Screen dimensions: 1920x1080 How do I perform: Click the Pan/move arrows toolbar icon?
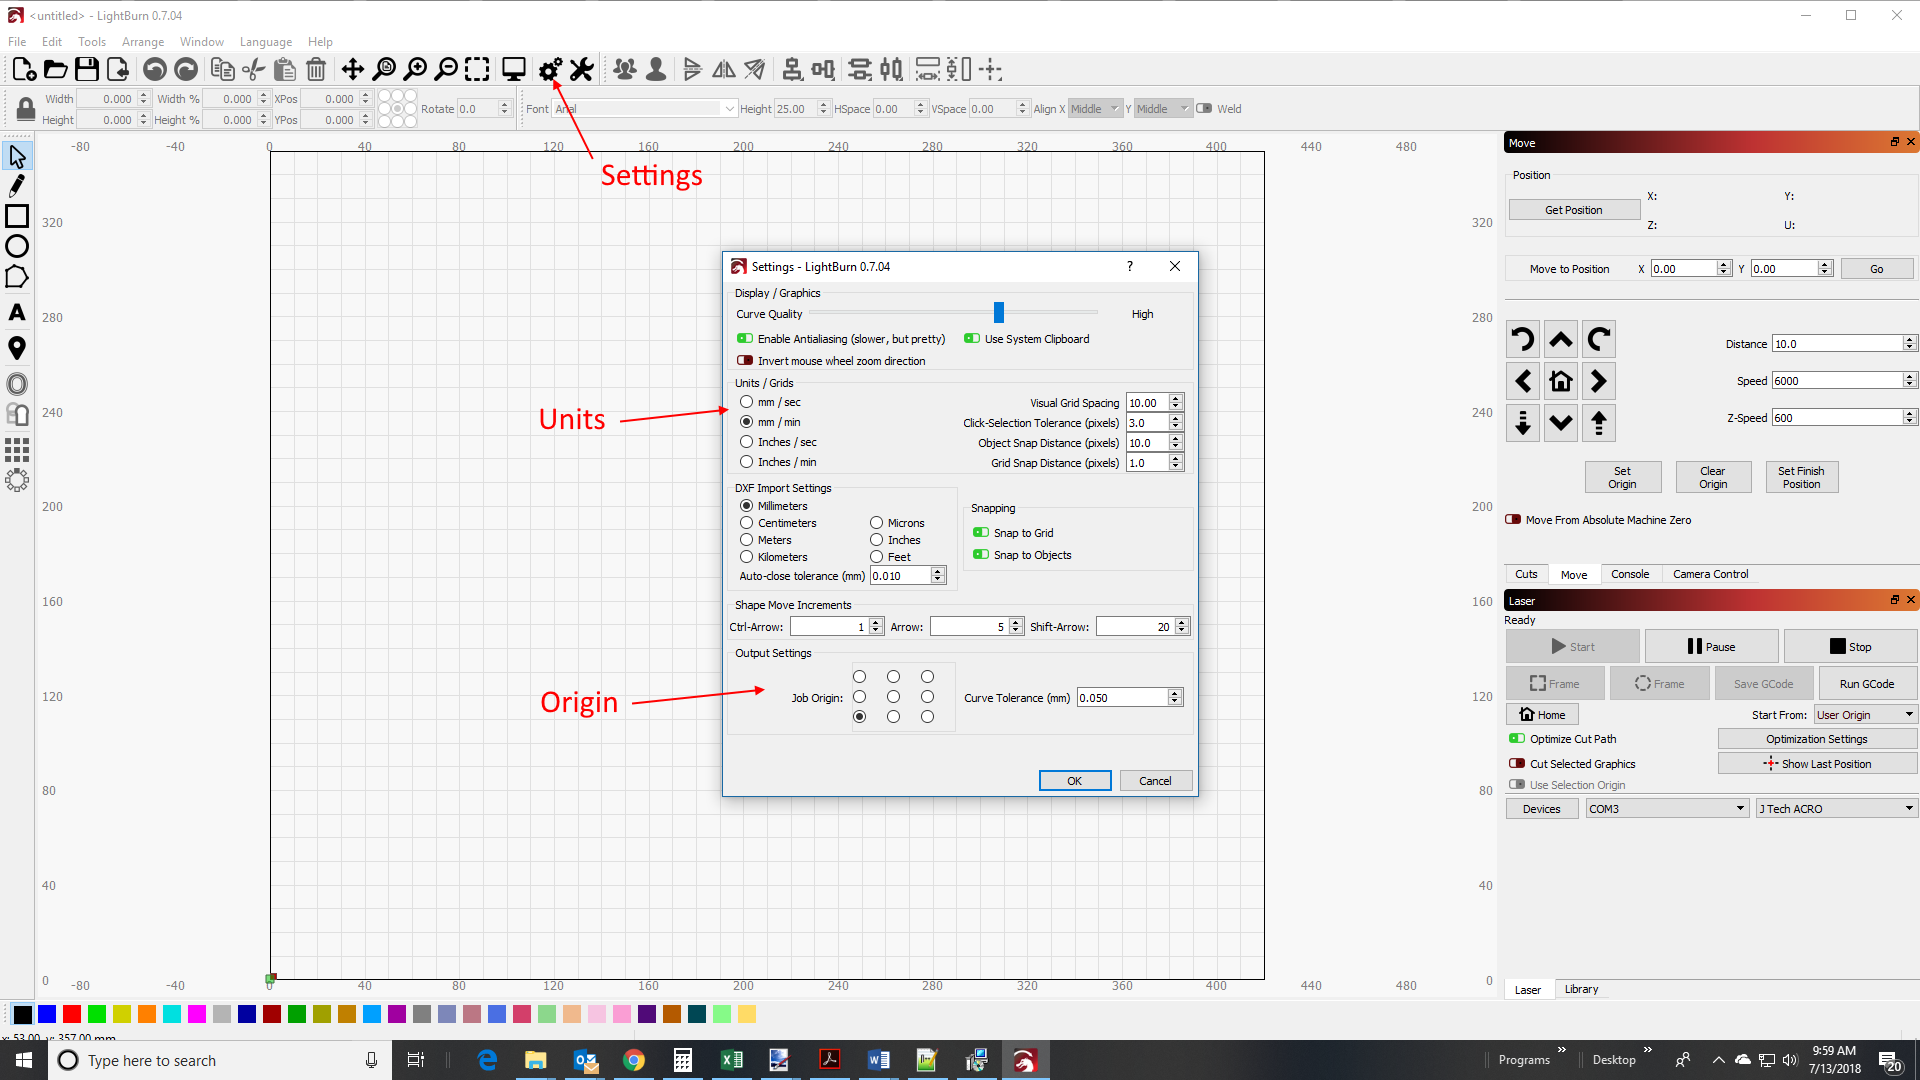click(x=352, y=69)
